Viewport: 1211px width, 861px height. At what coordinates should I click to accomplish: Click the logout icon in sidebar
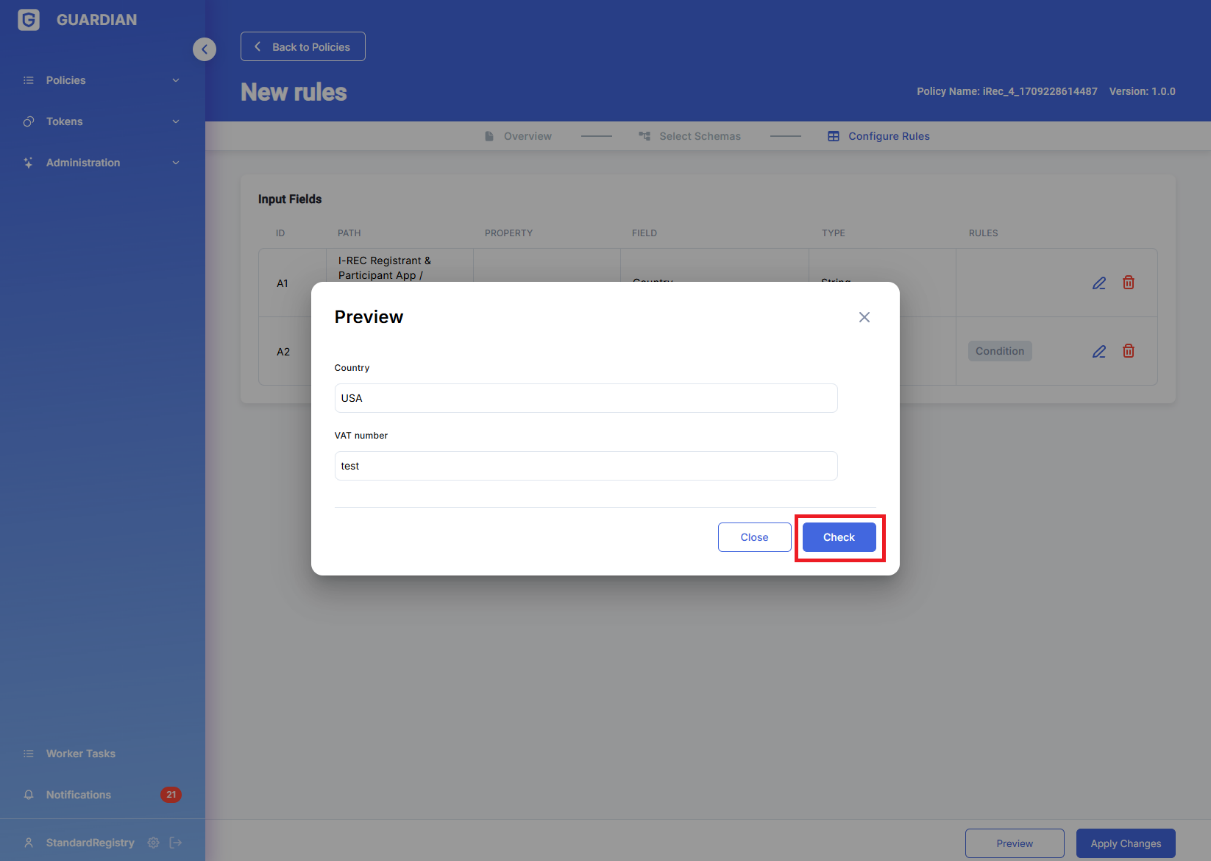click(x=176, y=843)
